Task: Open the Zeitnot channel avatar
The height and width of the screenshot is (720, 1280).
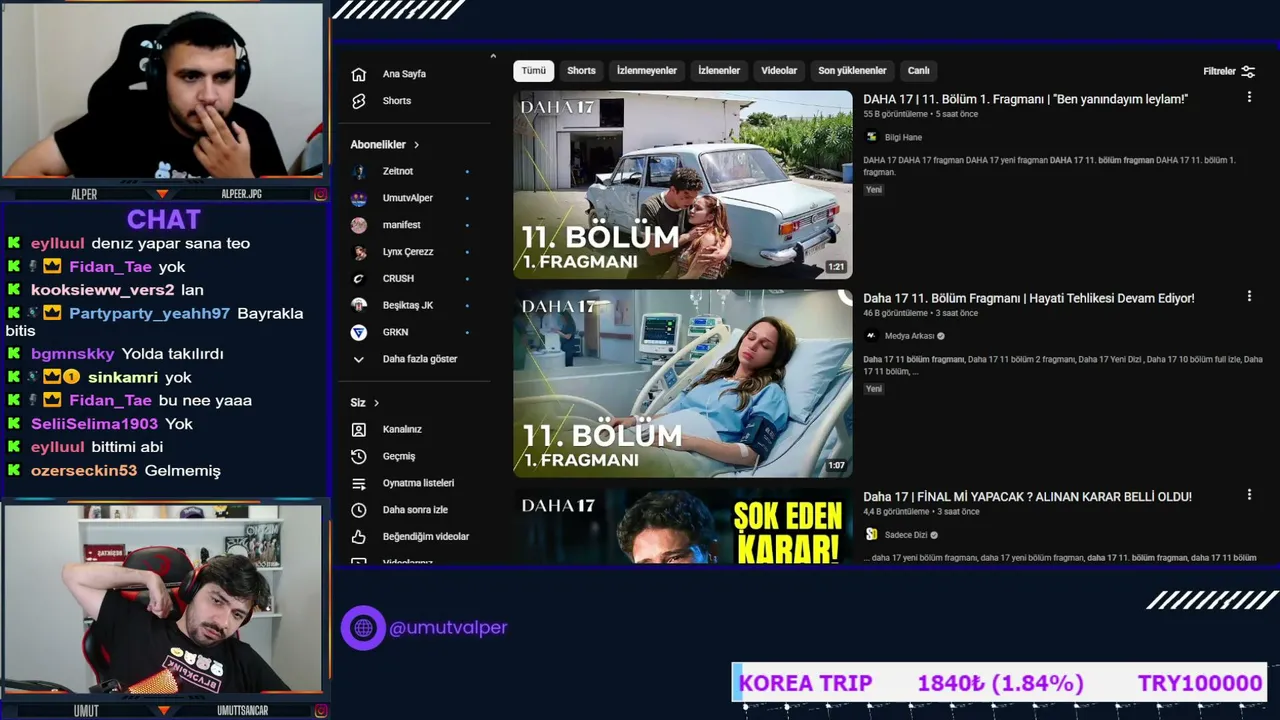Action: click(x=359, y=171)
